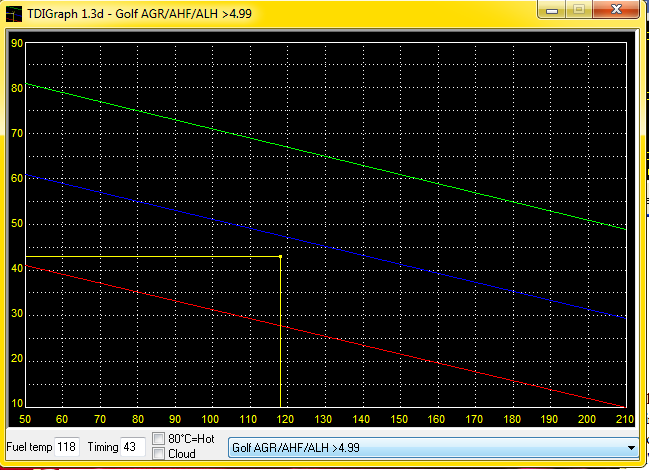Click the yellow marker point on graph
Viewport: 649px width, 470px height.
pyautogui.click(x=281, y=257)
